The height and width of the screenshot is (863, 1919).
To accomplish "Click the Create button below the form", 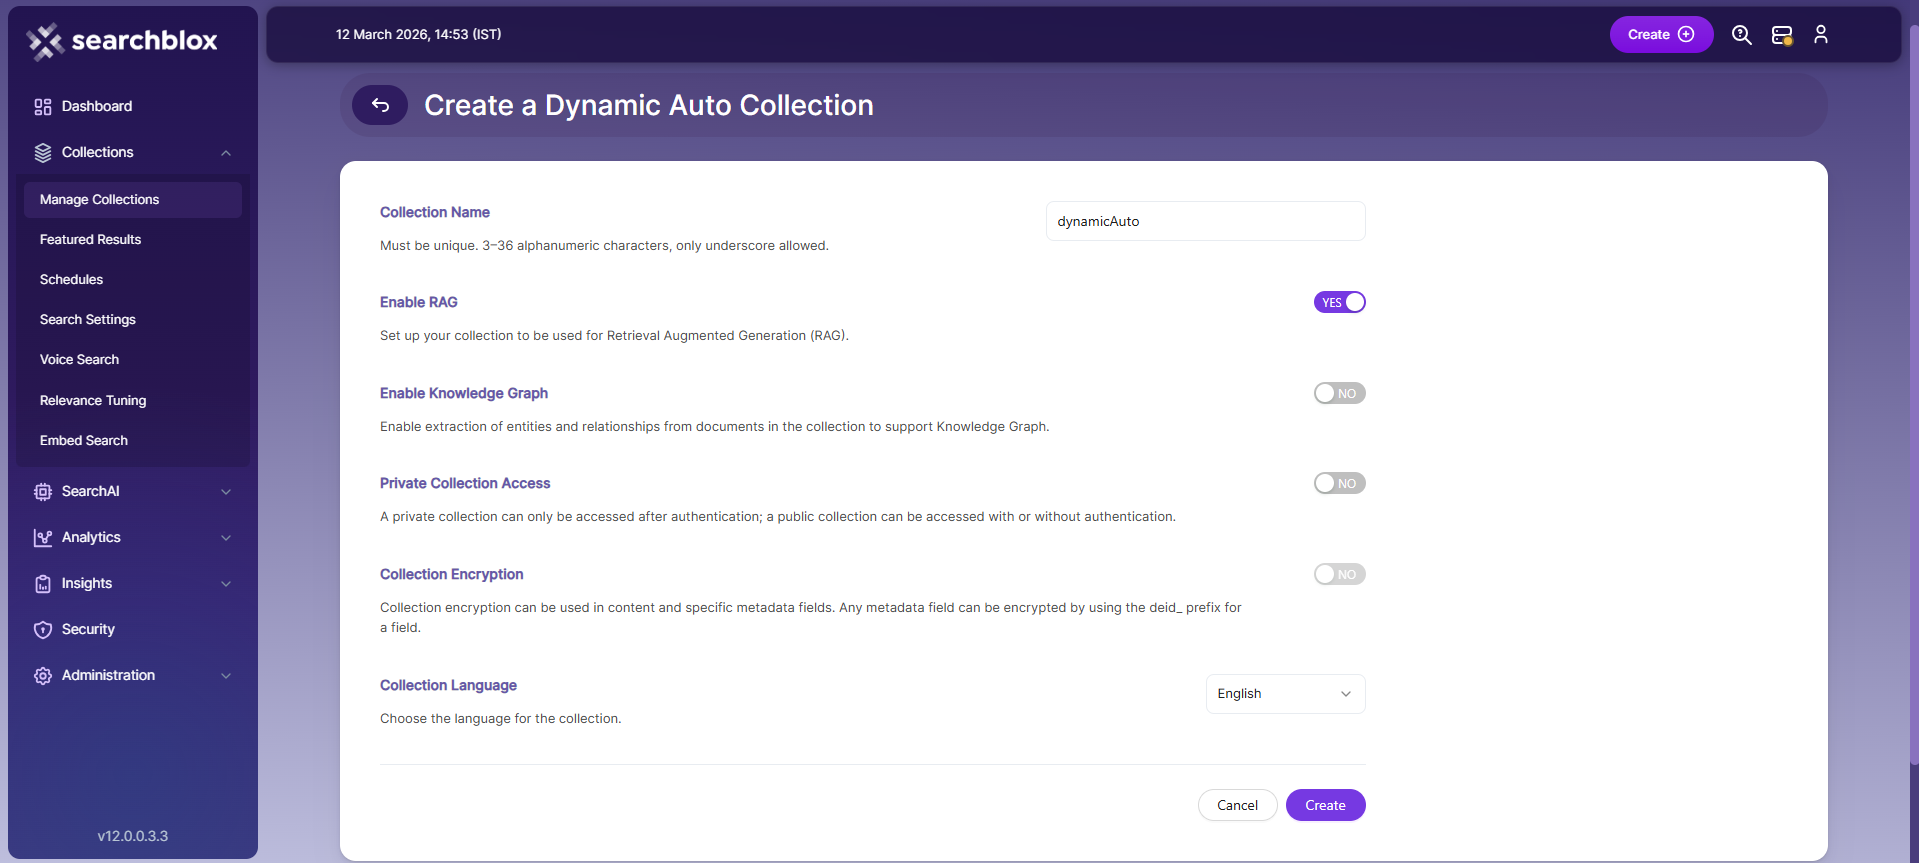I will 1325,805.
